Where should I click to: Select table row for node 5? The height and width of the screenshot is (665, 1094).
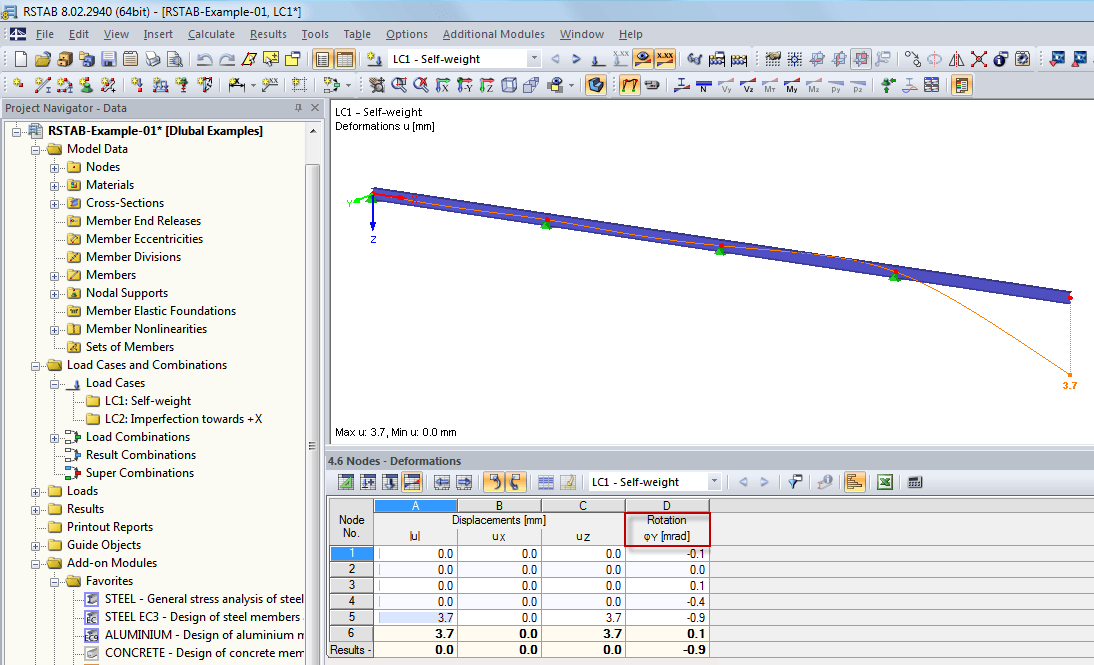[351, 618]
